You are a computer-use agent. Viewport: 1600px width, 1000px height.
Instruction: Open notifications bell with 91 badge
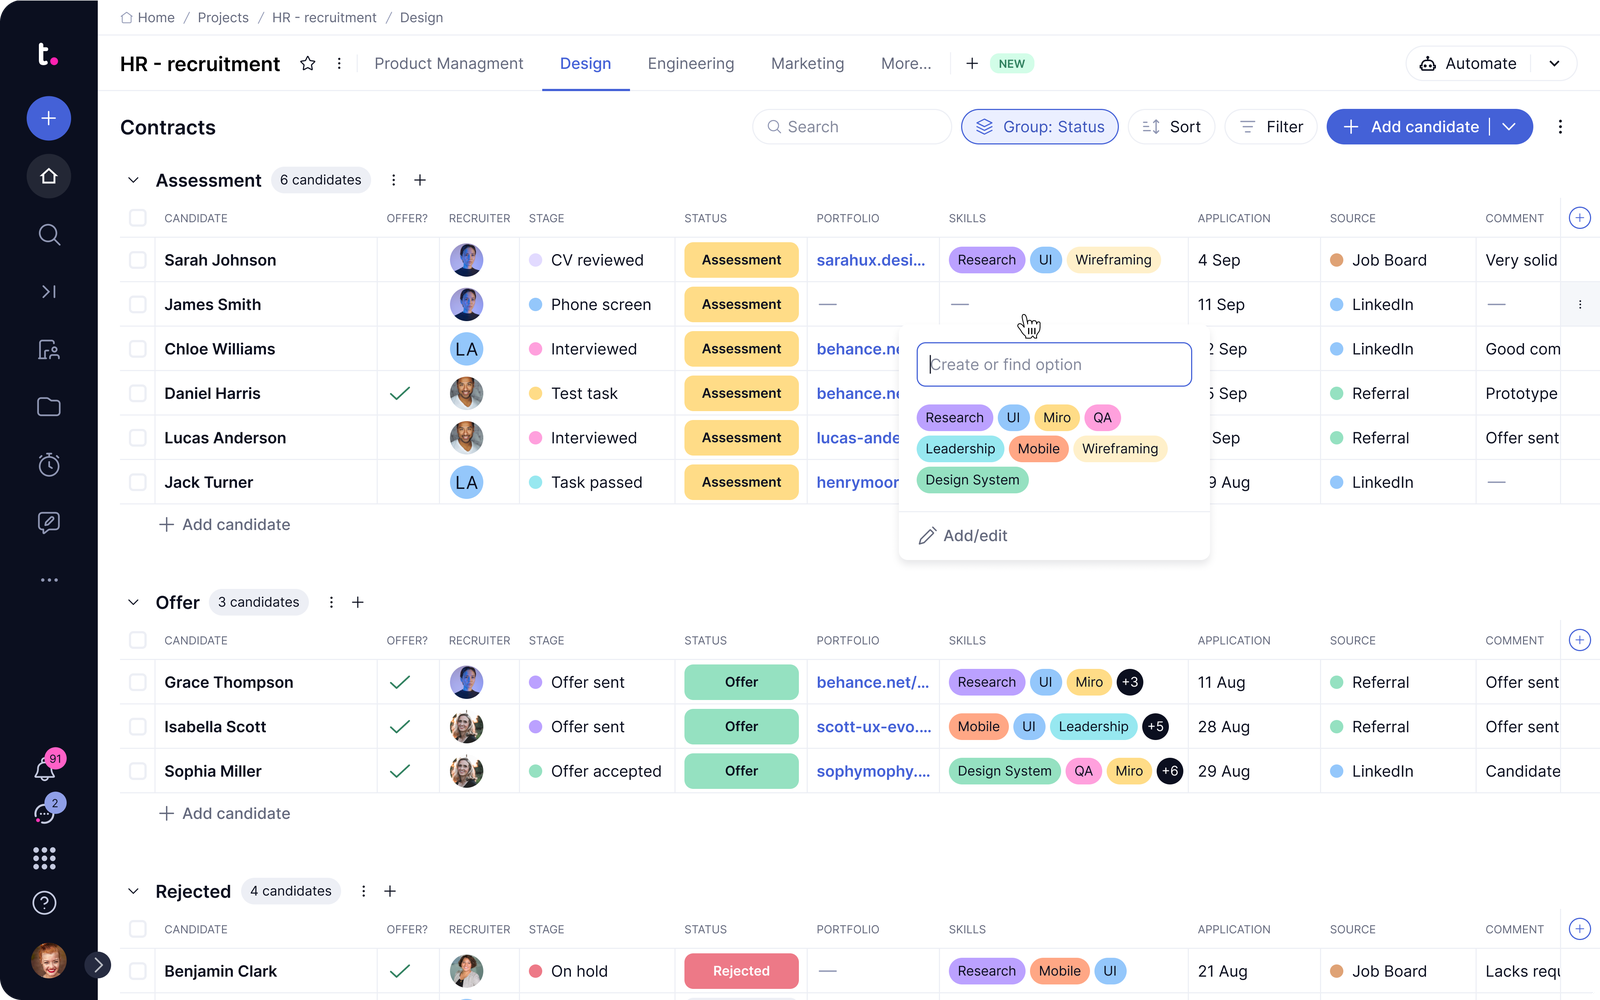click(46, 768)
